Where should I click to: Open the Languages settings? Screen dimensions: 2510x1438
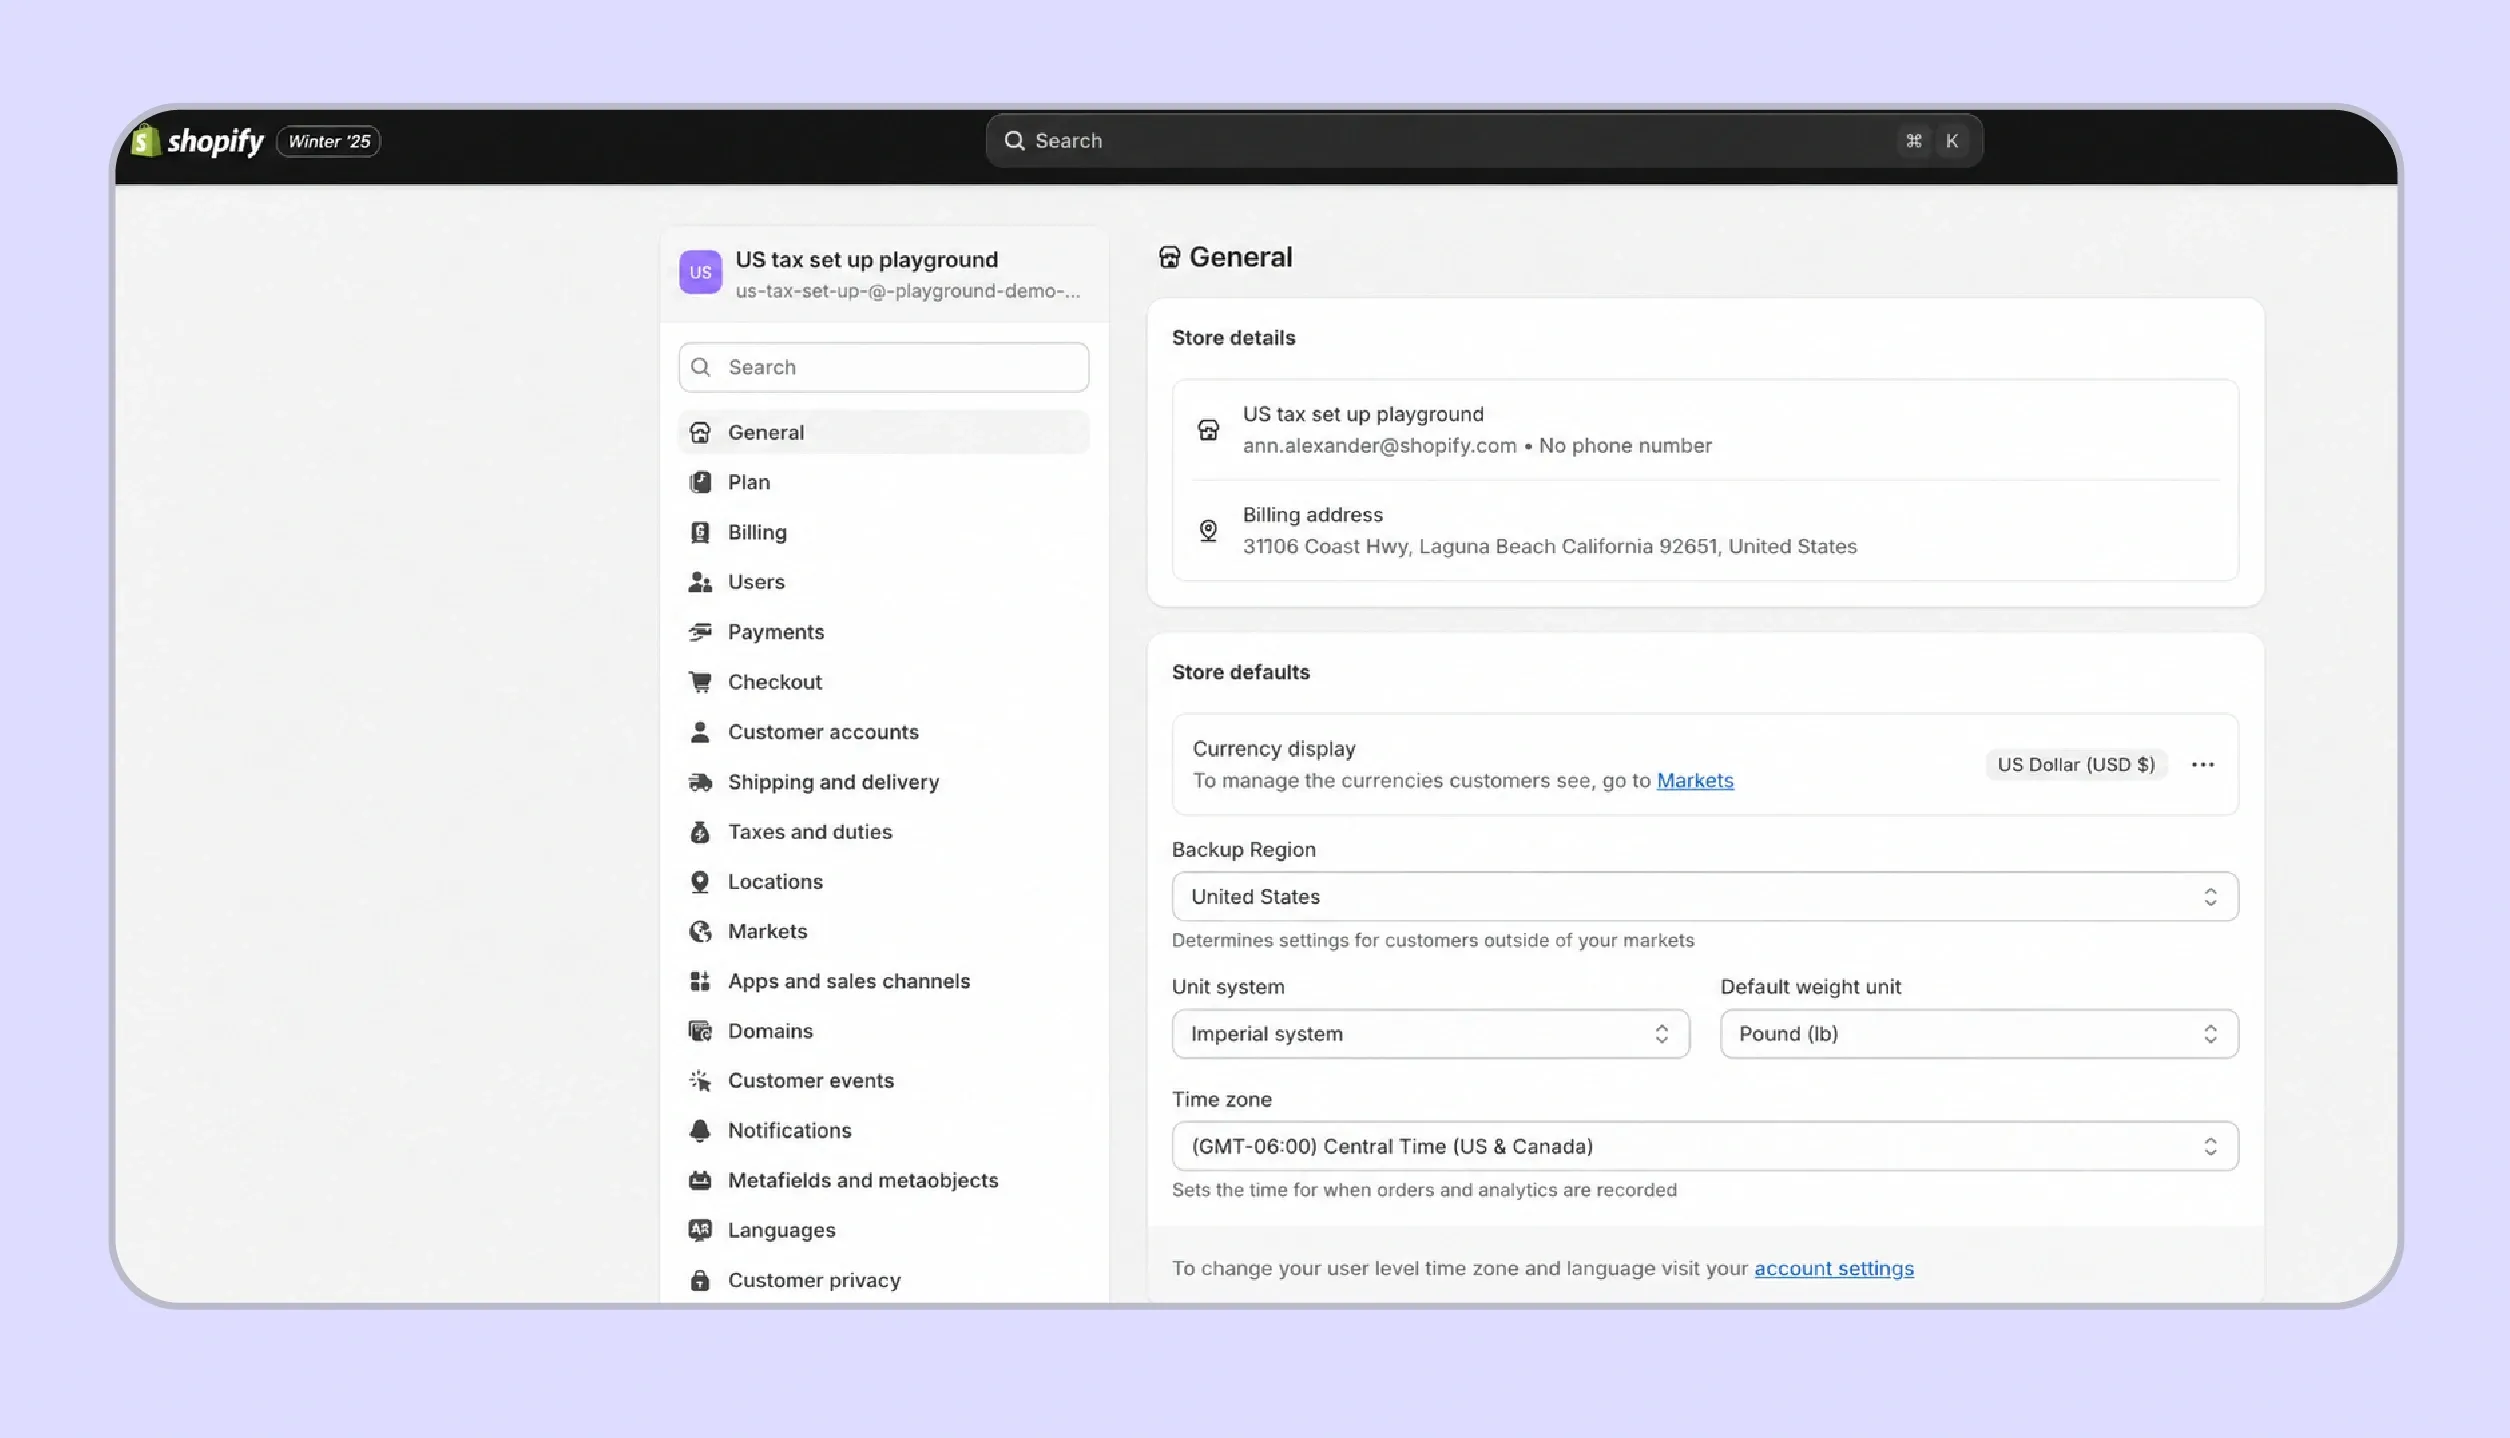tap(883, 1230)
